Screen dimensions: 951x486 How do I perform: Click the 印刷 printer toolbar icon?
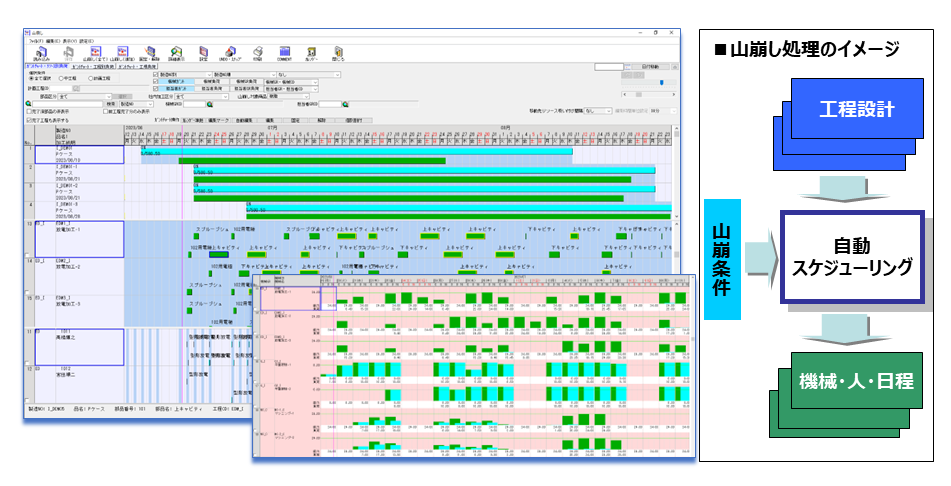click(x=258, y=53)
